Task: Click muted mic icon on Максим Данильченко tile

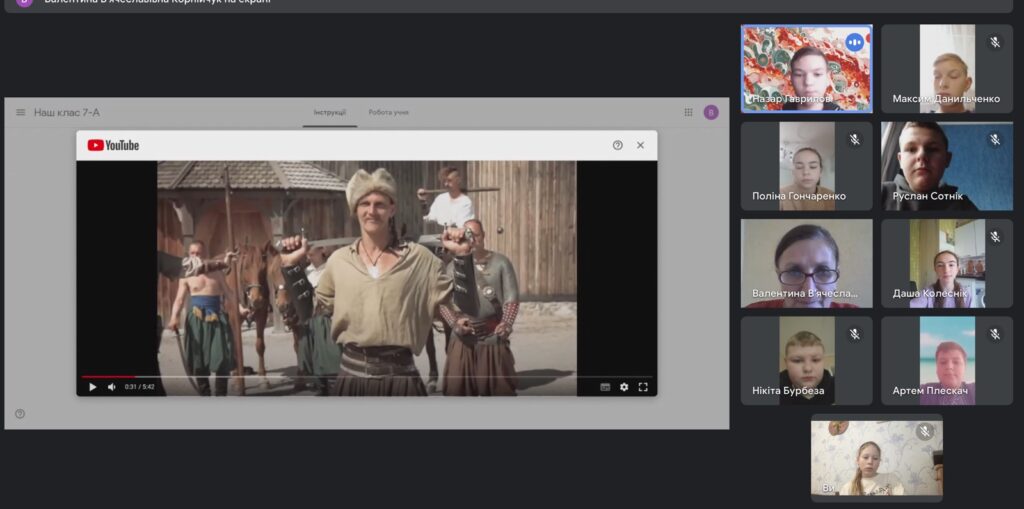Action: [x=995, y=42]
